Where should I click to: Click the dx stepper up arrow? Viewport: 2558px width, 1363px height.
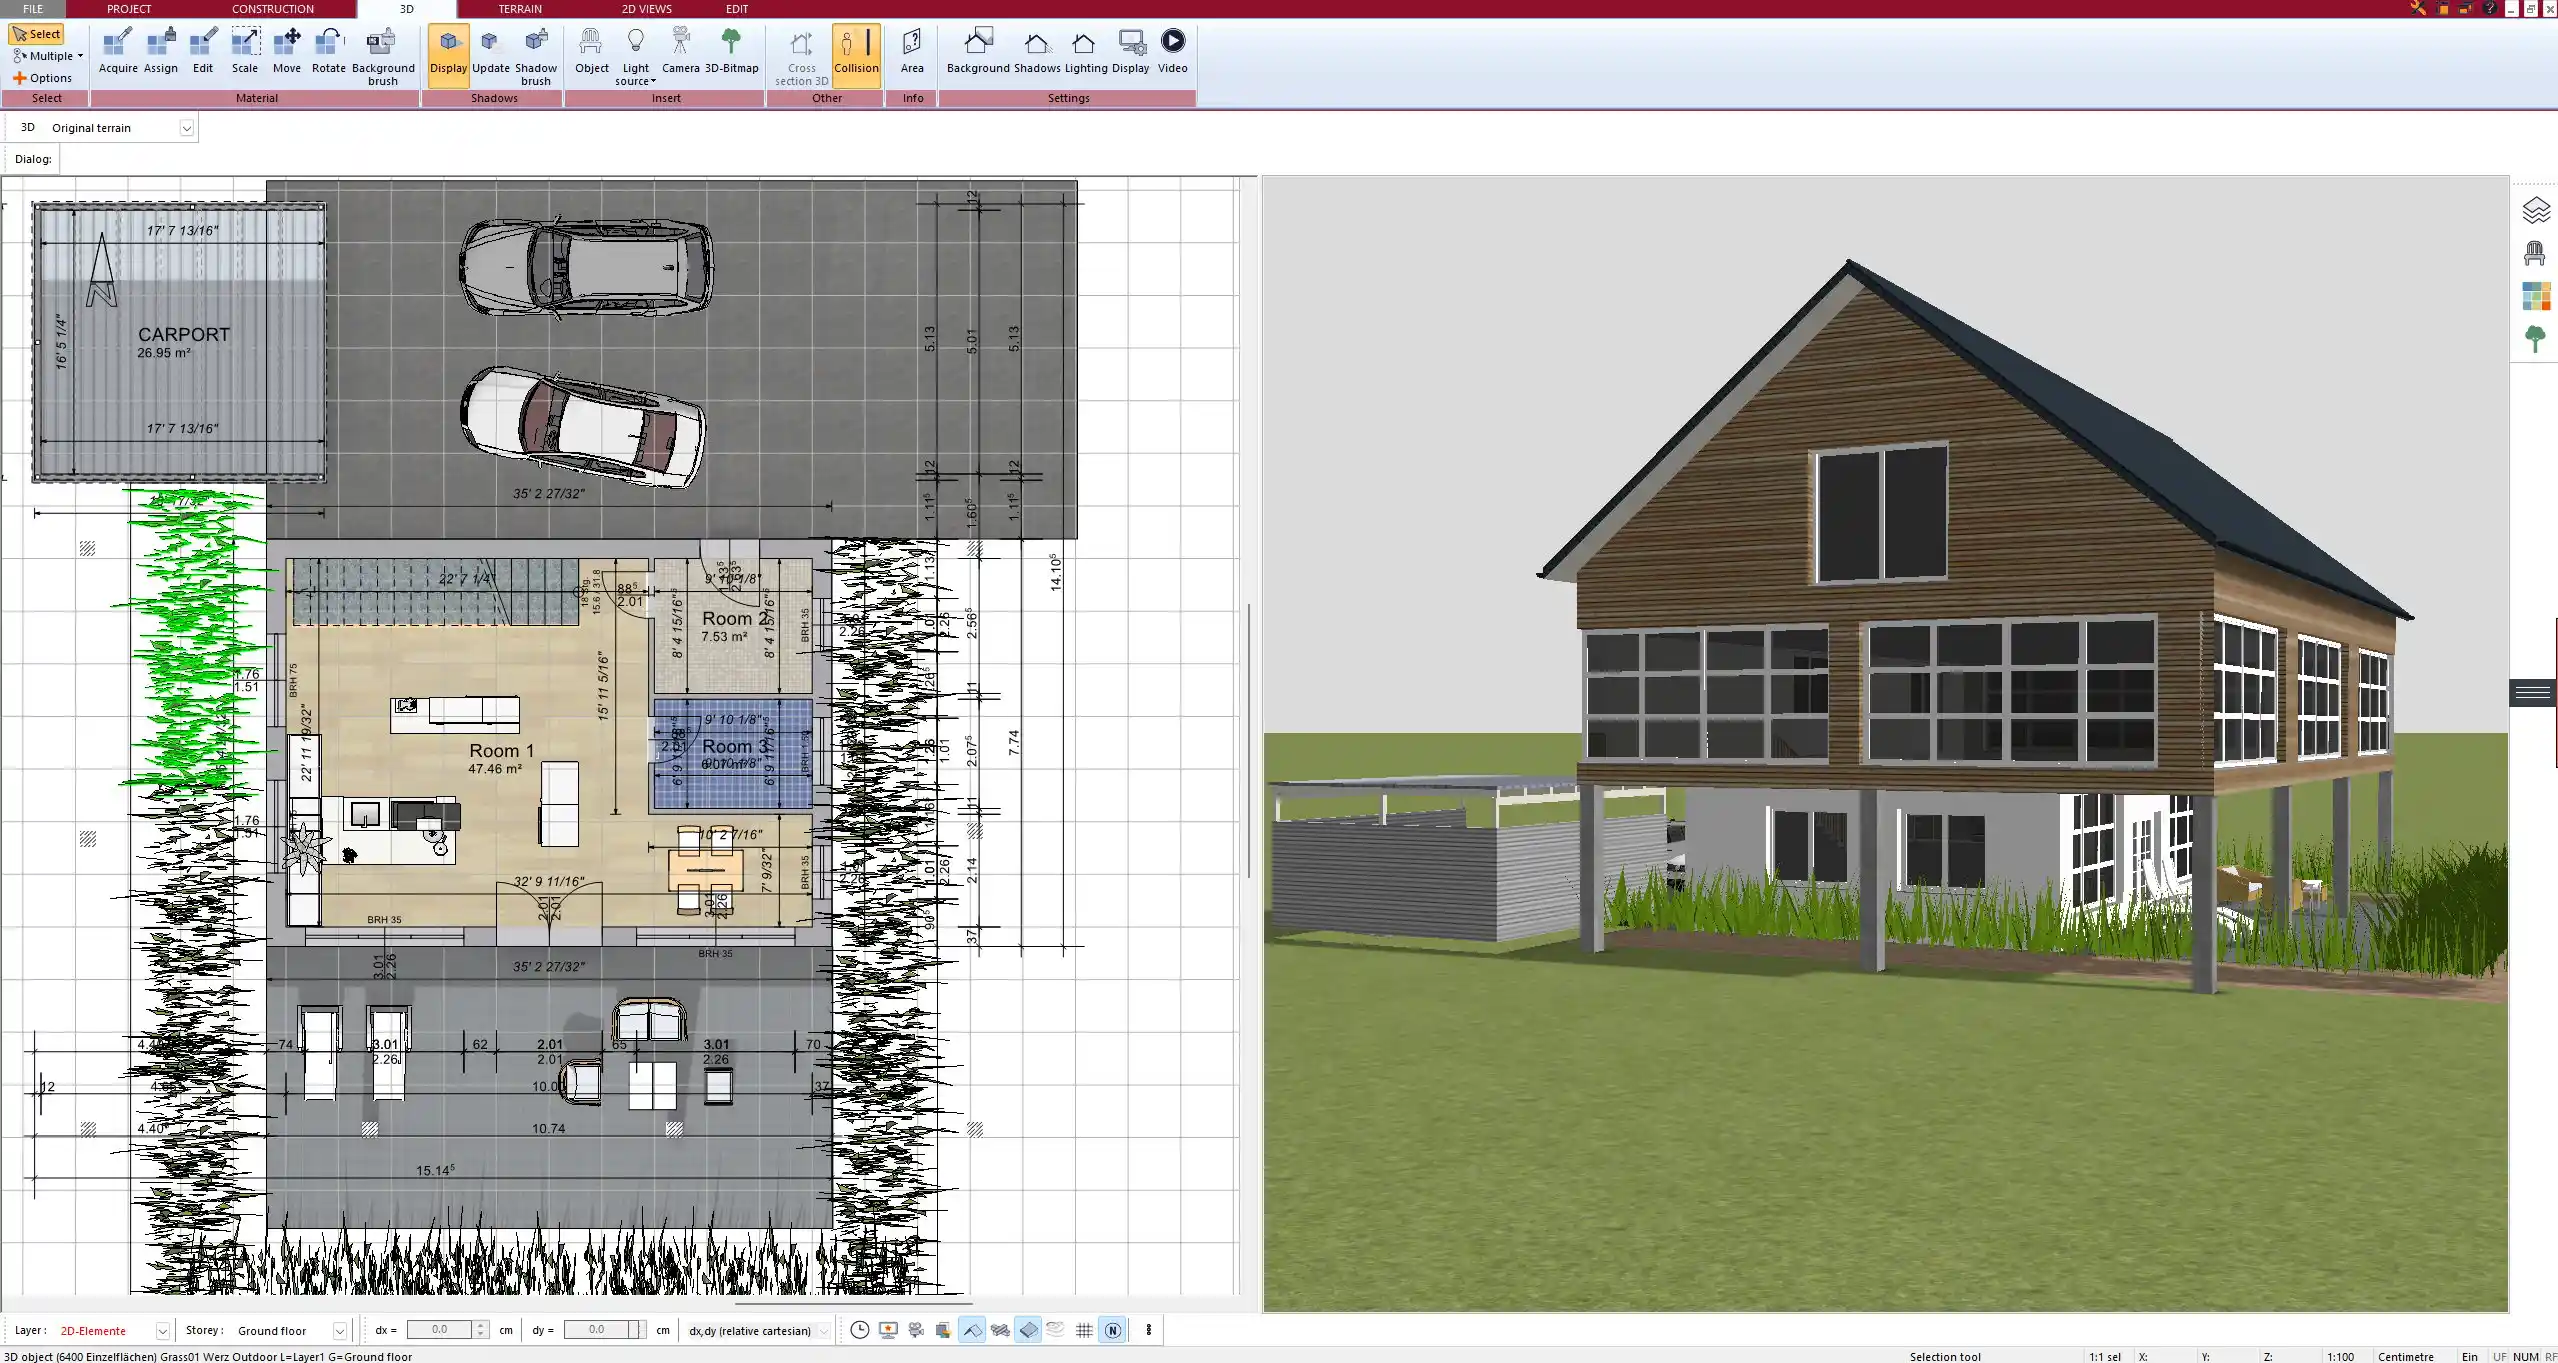[481, 1325]
